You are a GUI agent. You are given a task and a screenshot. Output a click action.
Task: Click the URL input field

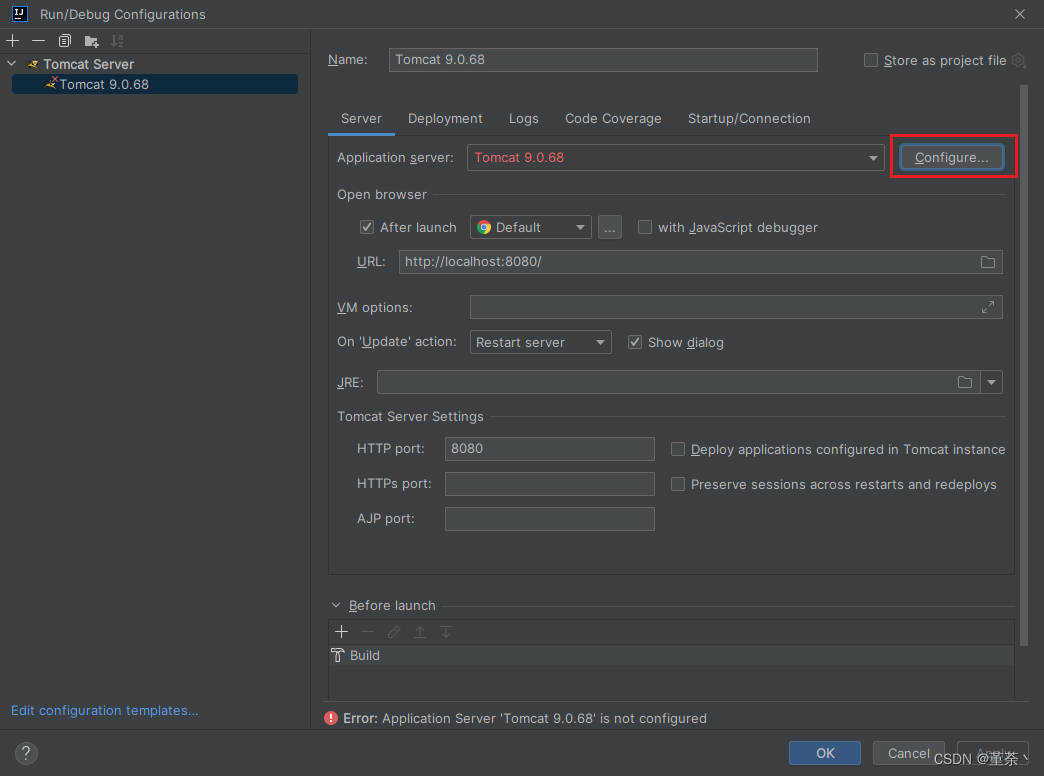point(700,262)
